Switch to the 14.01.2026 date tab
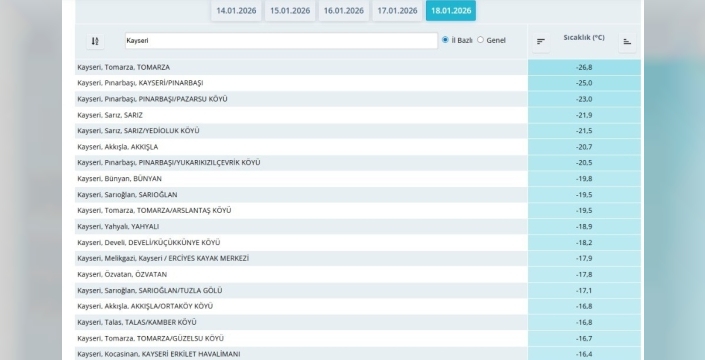 pos(236,11)
